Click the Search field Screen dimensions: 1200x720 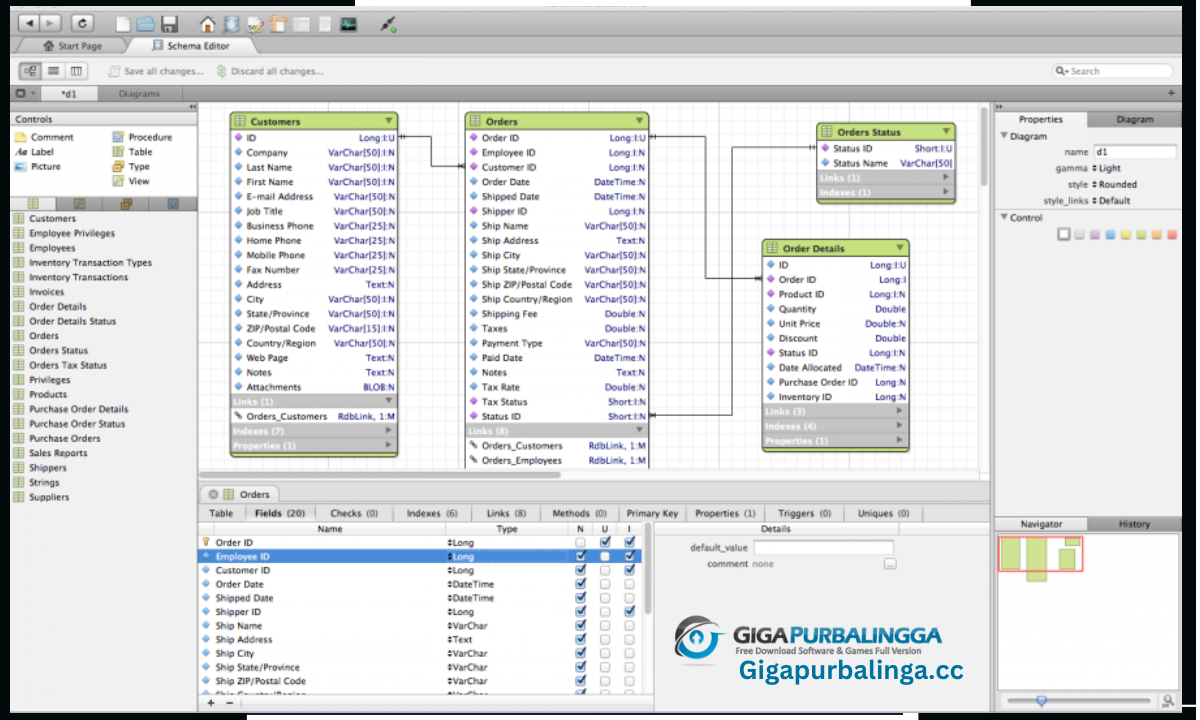pyautogui.click(x=1113, y=71)
